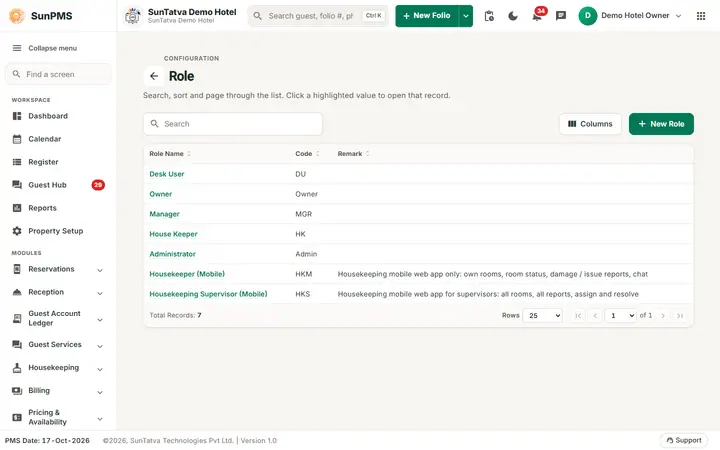Open the New Folio dropdown arrow
This screenshot has height=450, width=720.
point(466,16)
